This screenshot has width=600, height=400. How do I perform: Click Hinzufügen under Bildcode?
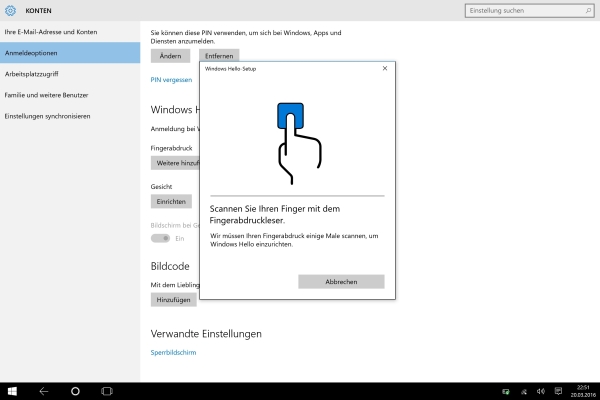173,300
